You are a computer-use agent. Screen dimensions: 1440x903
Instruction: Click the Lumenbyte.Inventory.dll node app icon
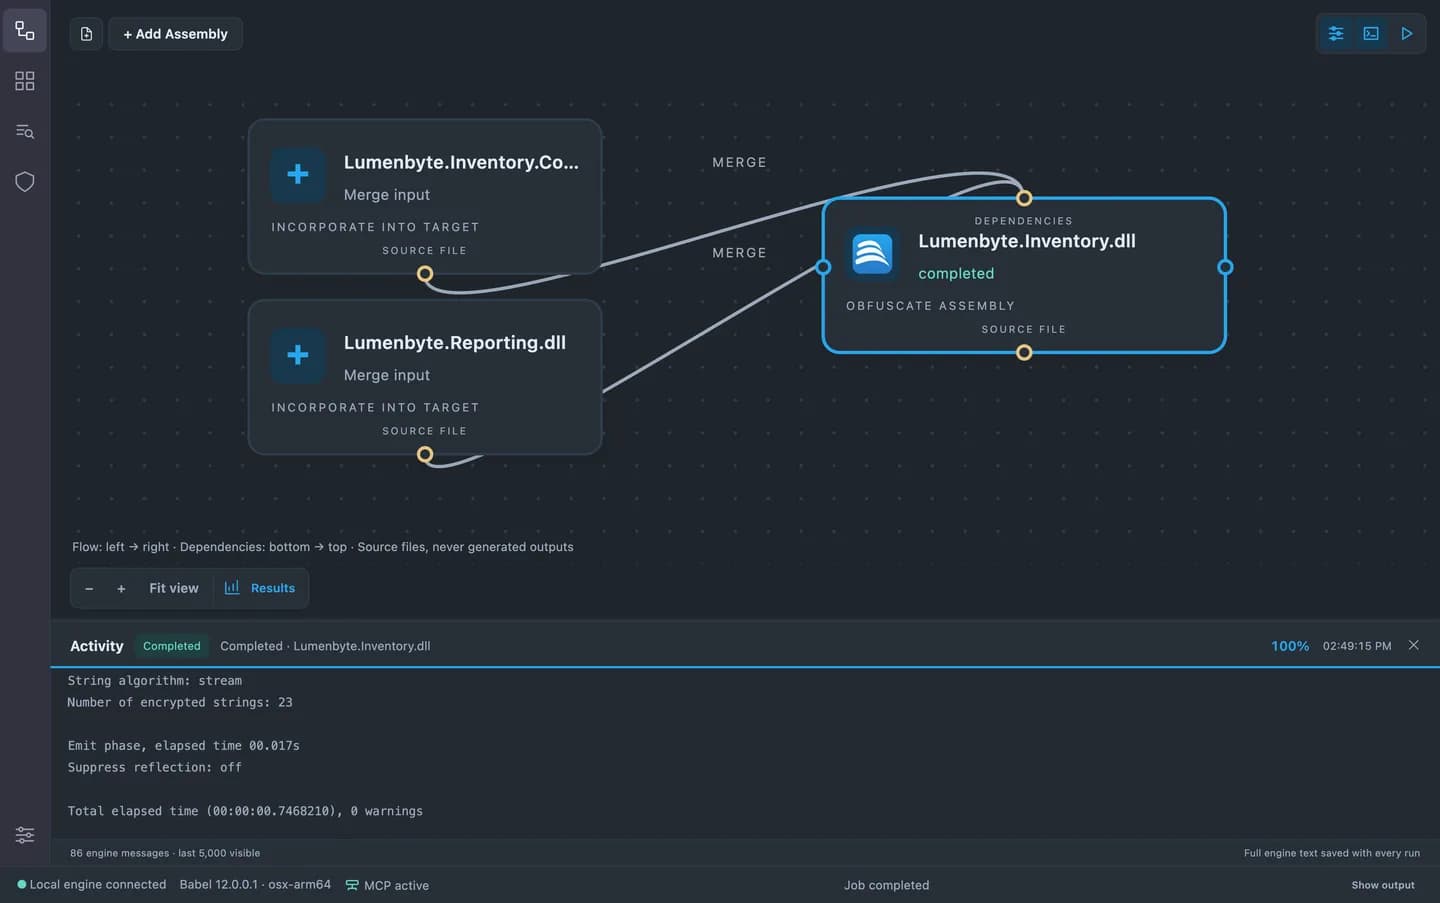point(872,253)
